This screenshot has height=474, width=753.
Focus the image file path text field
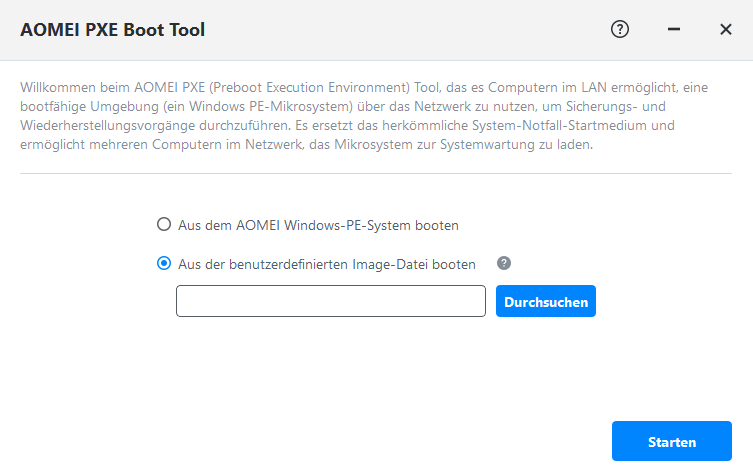pyautogui.click(x=330, y=301)
